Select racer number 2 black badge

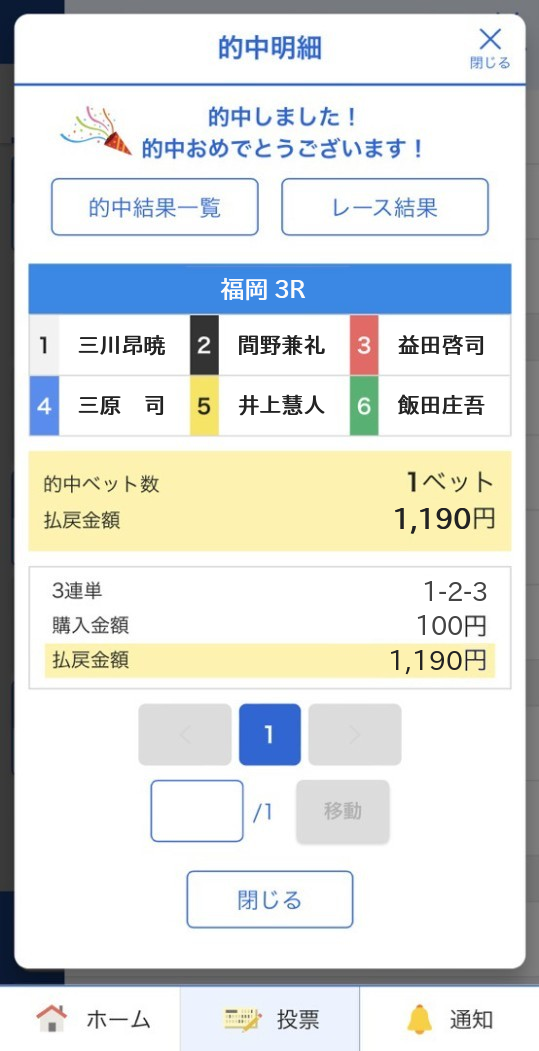pos(204,346)
